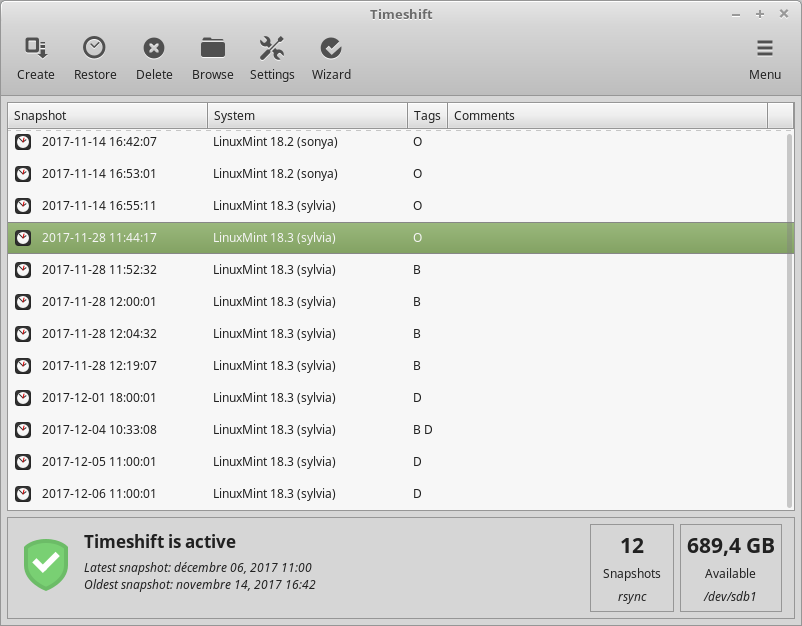
Task: Sort by the Snapshot column header
Action: coord(107,116)
